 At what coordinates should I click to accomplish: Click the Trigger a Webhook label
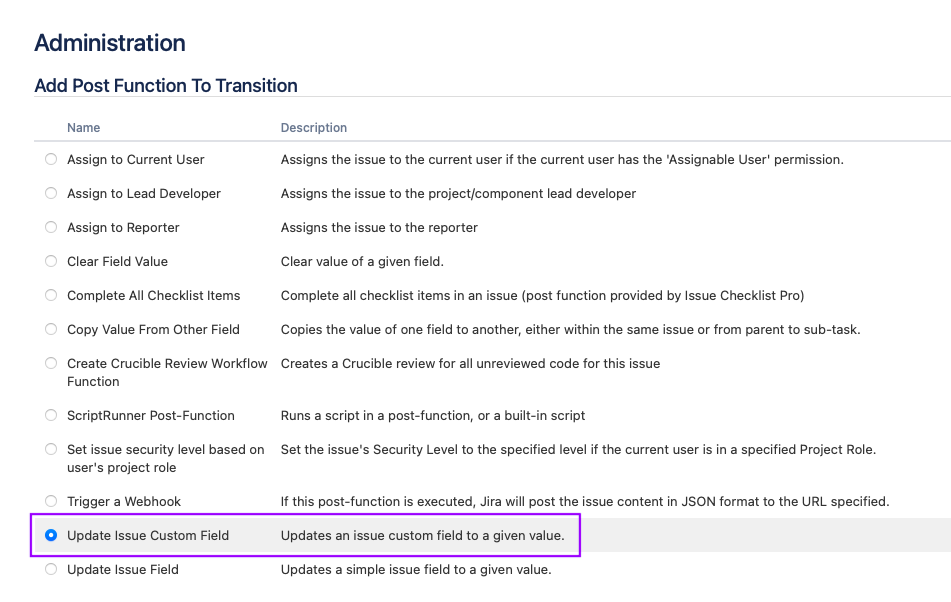point(124,501)
